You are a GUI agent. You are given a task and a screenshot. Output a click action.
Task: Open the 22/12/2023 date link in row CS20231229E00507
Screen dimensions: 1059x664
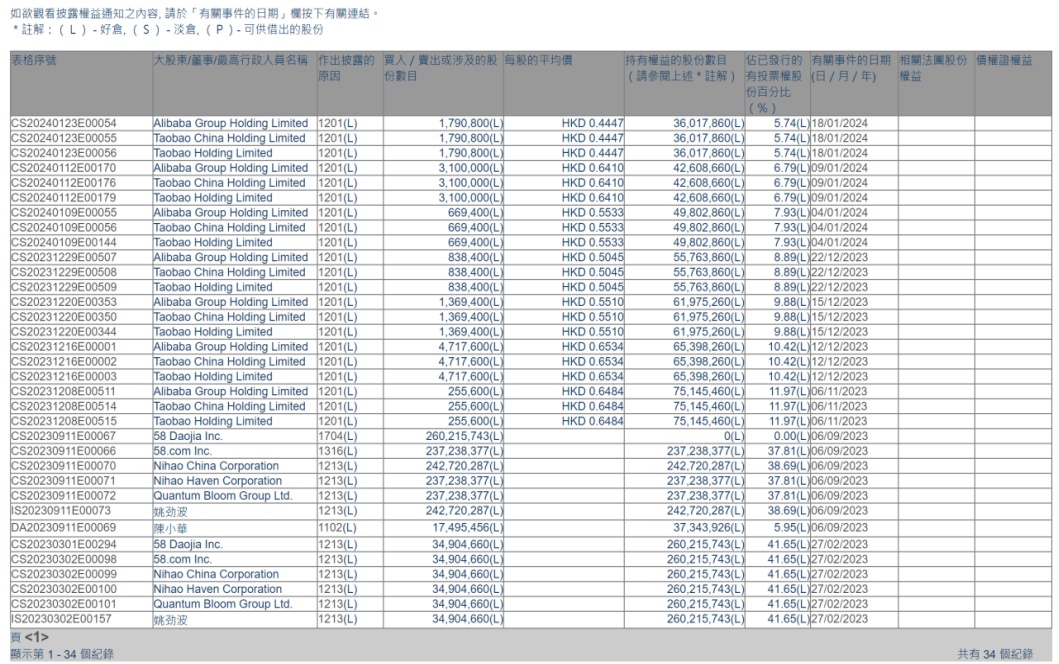point(840,257)
